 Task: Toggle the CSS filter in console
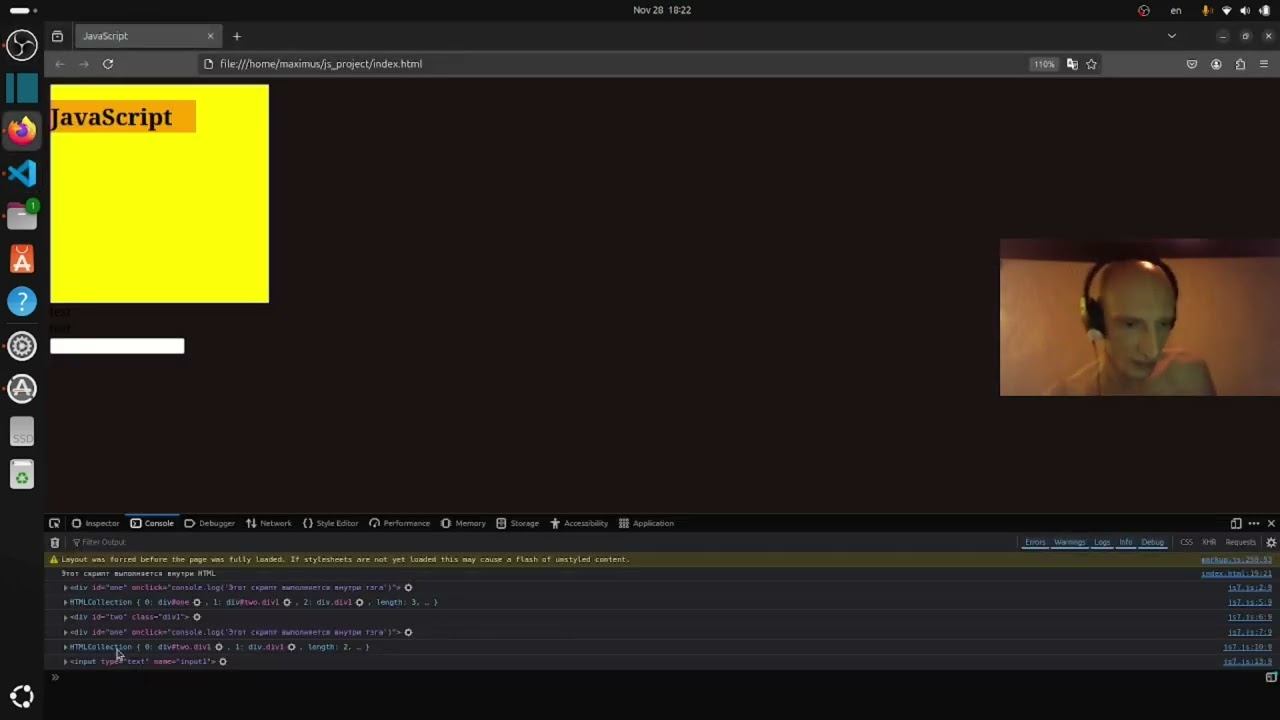coord(1186,542)
